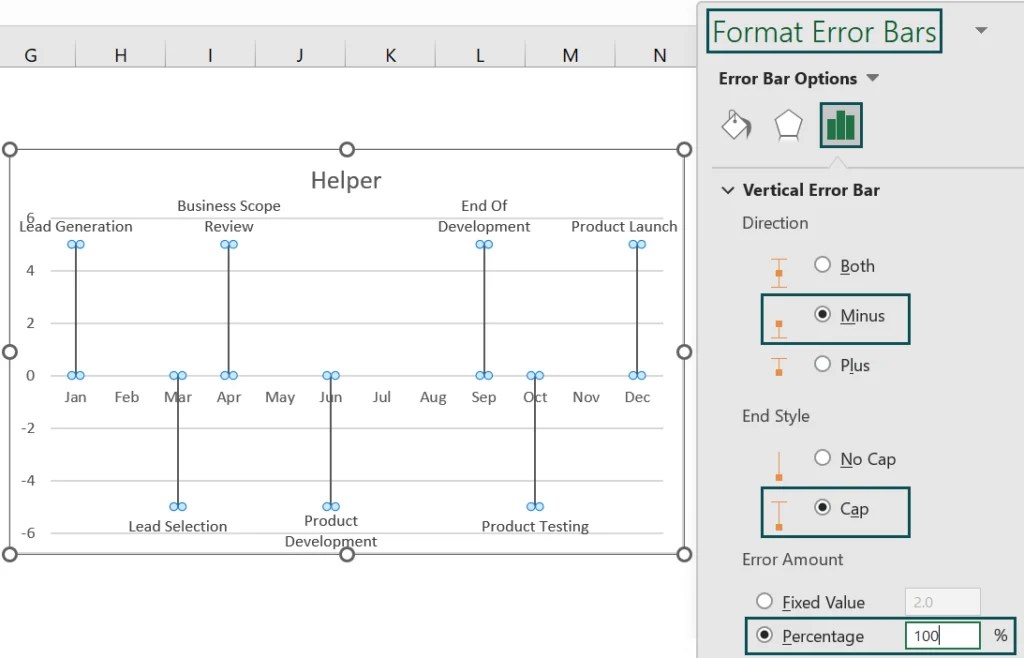Click the Effects pentagon icon

[788, 125]
